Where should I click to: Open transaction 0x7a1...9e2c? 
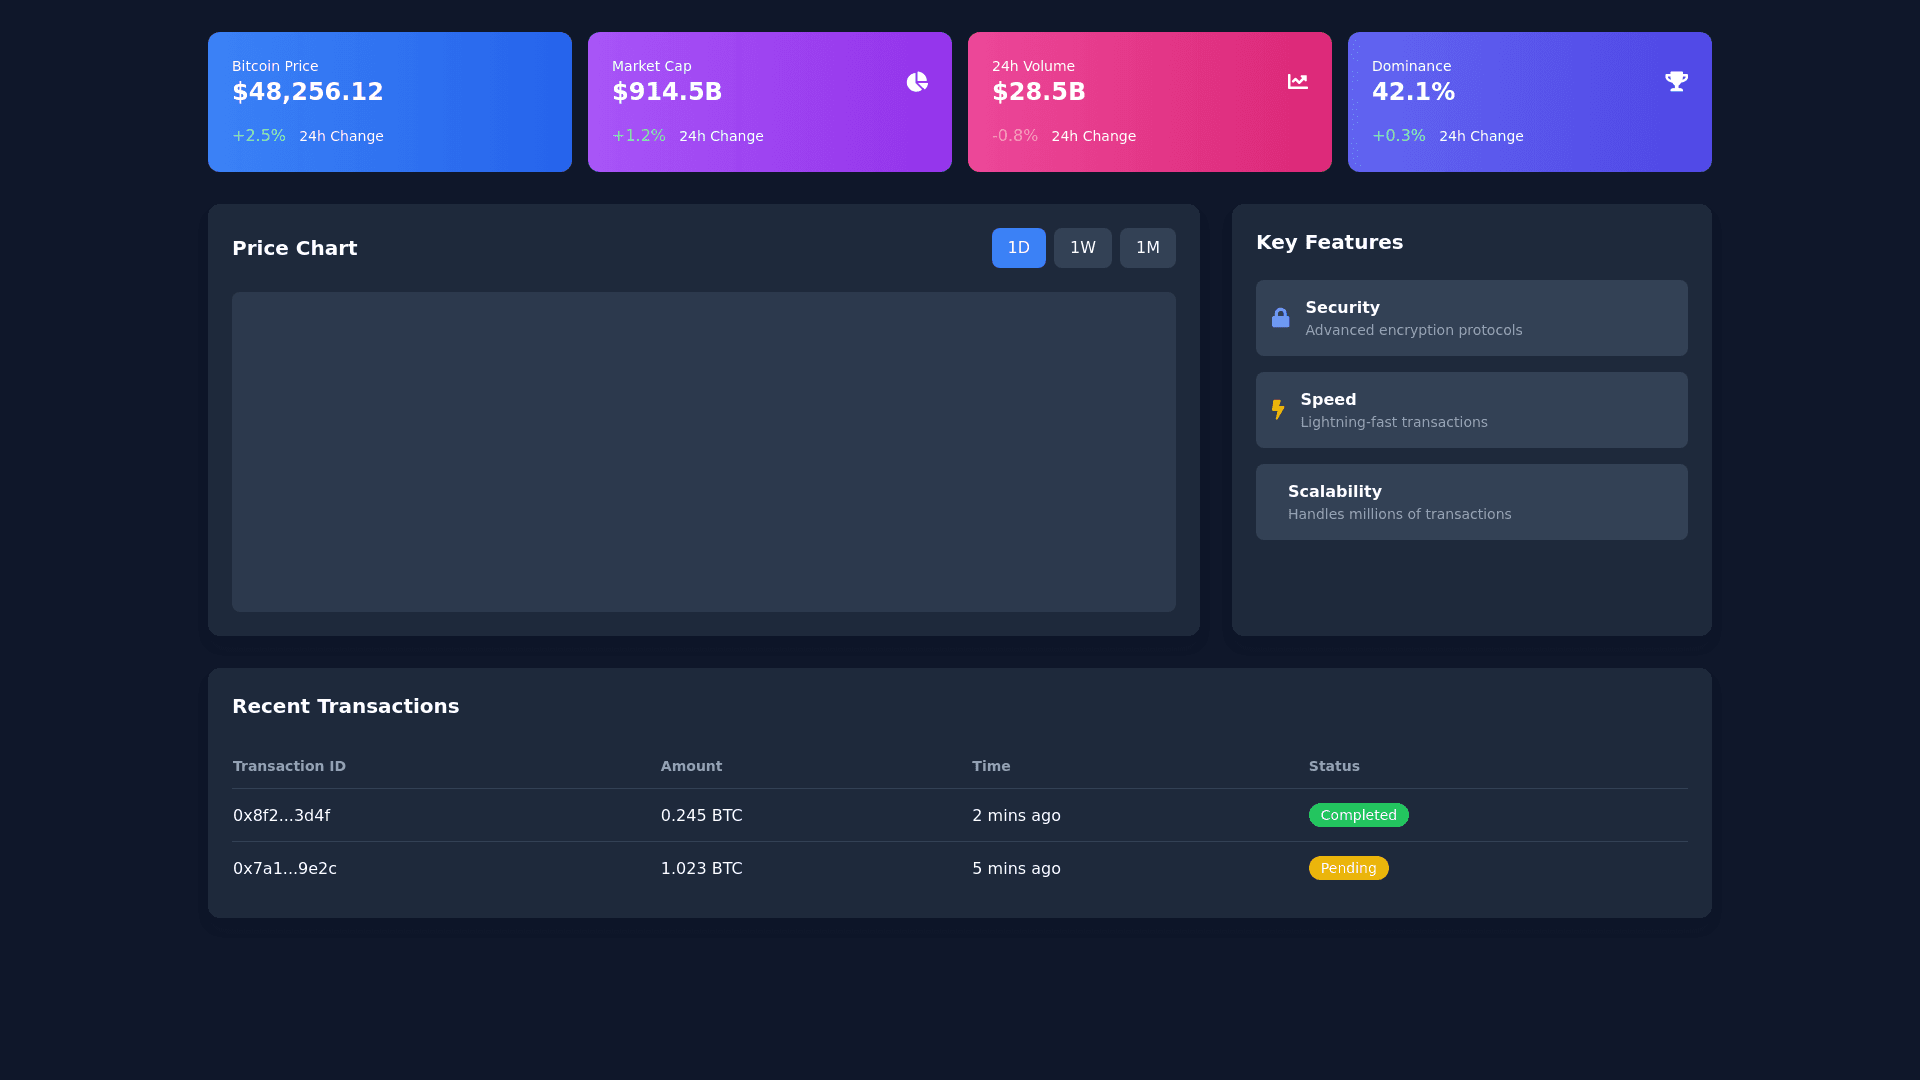tap(284, 868)
